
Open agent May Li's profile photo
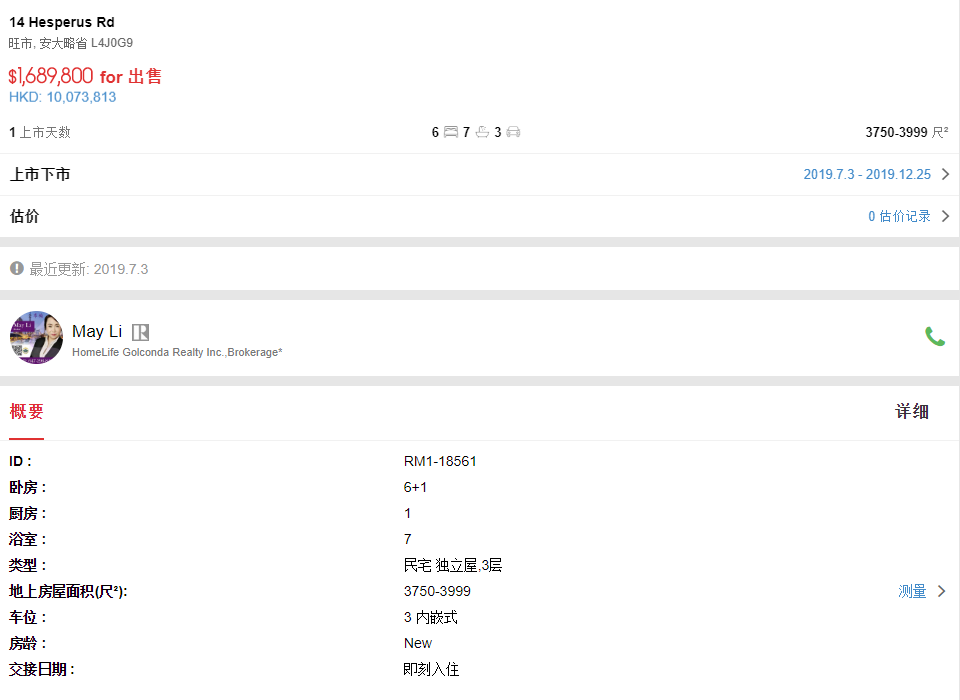(36, 337)
